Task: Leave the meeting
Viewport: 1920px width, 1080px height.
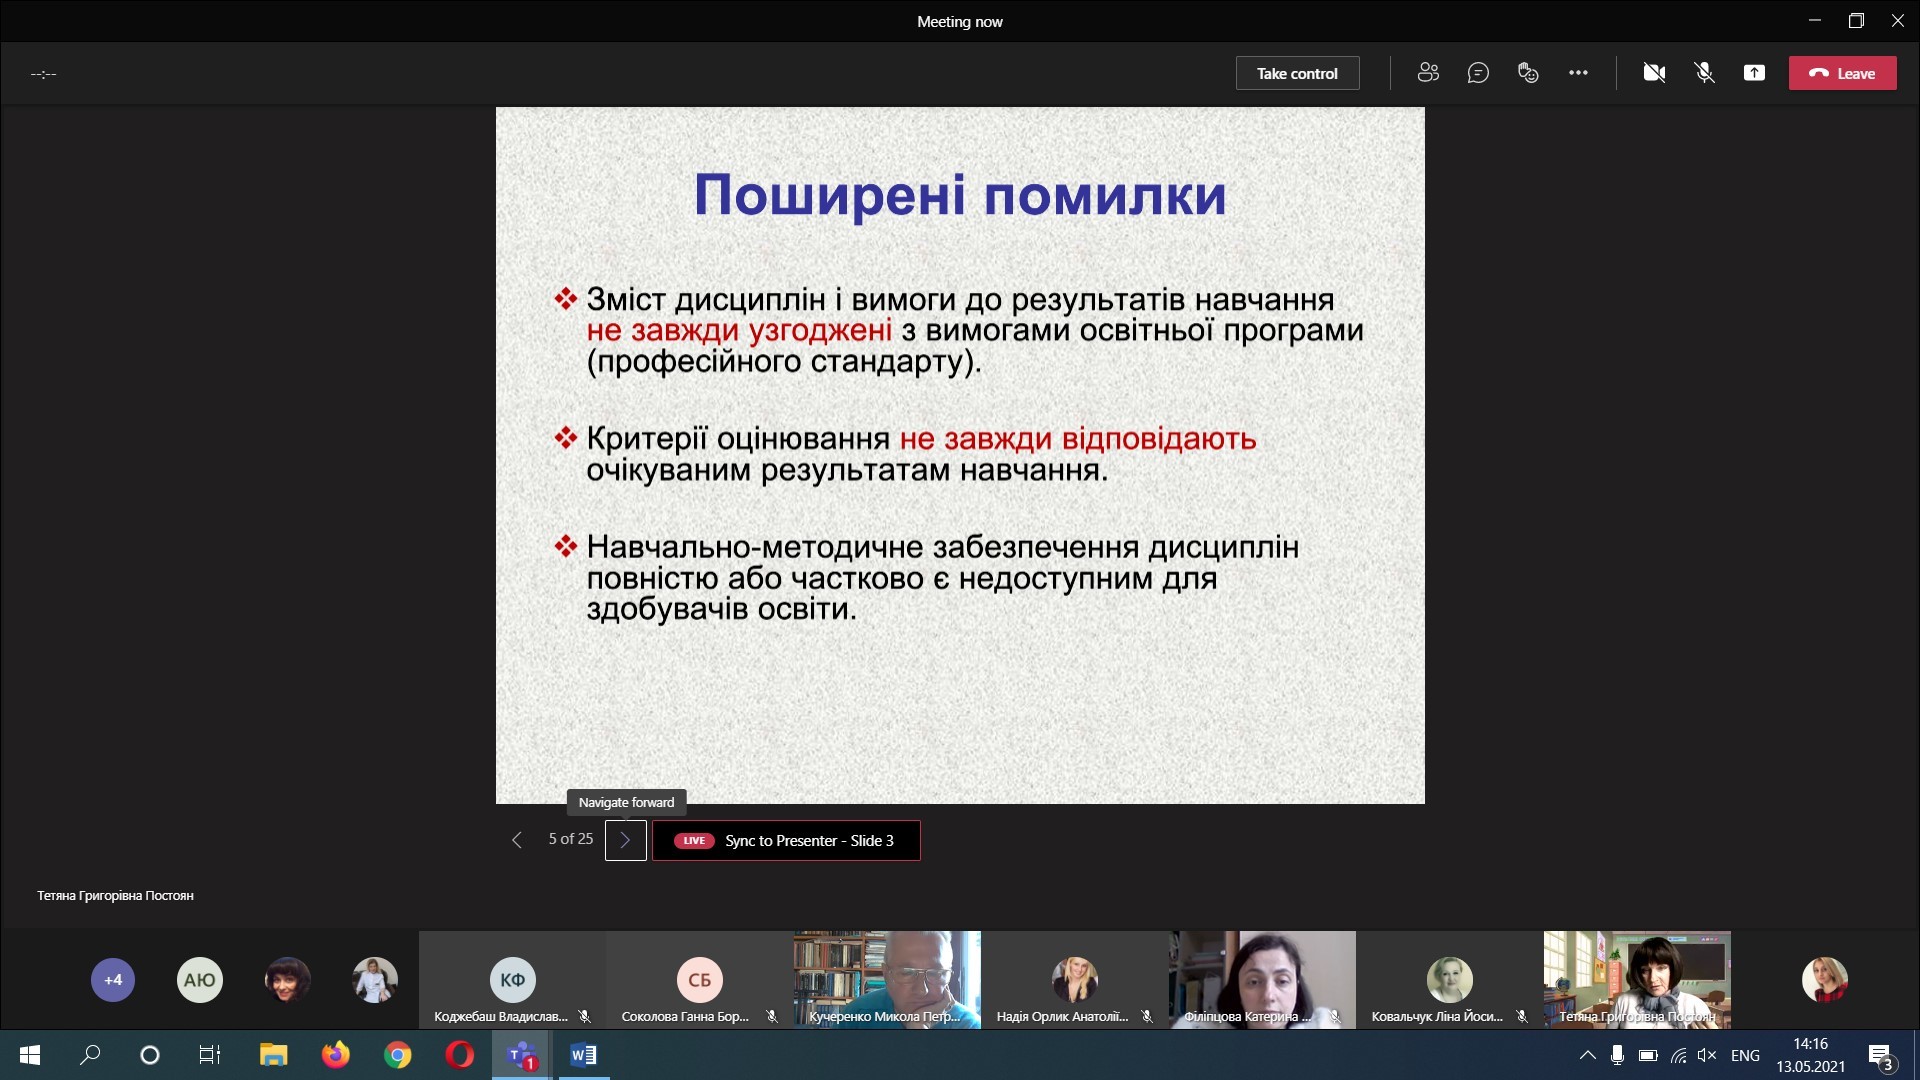Action: 1842,73
